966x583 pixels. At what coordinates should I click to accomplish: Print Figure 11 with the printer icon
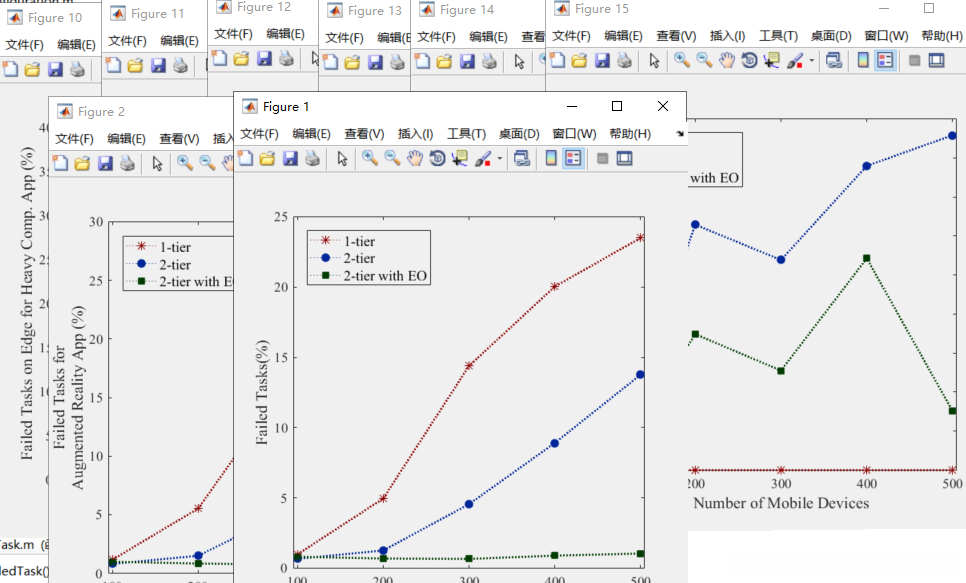(181, 65)
